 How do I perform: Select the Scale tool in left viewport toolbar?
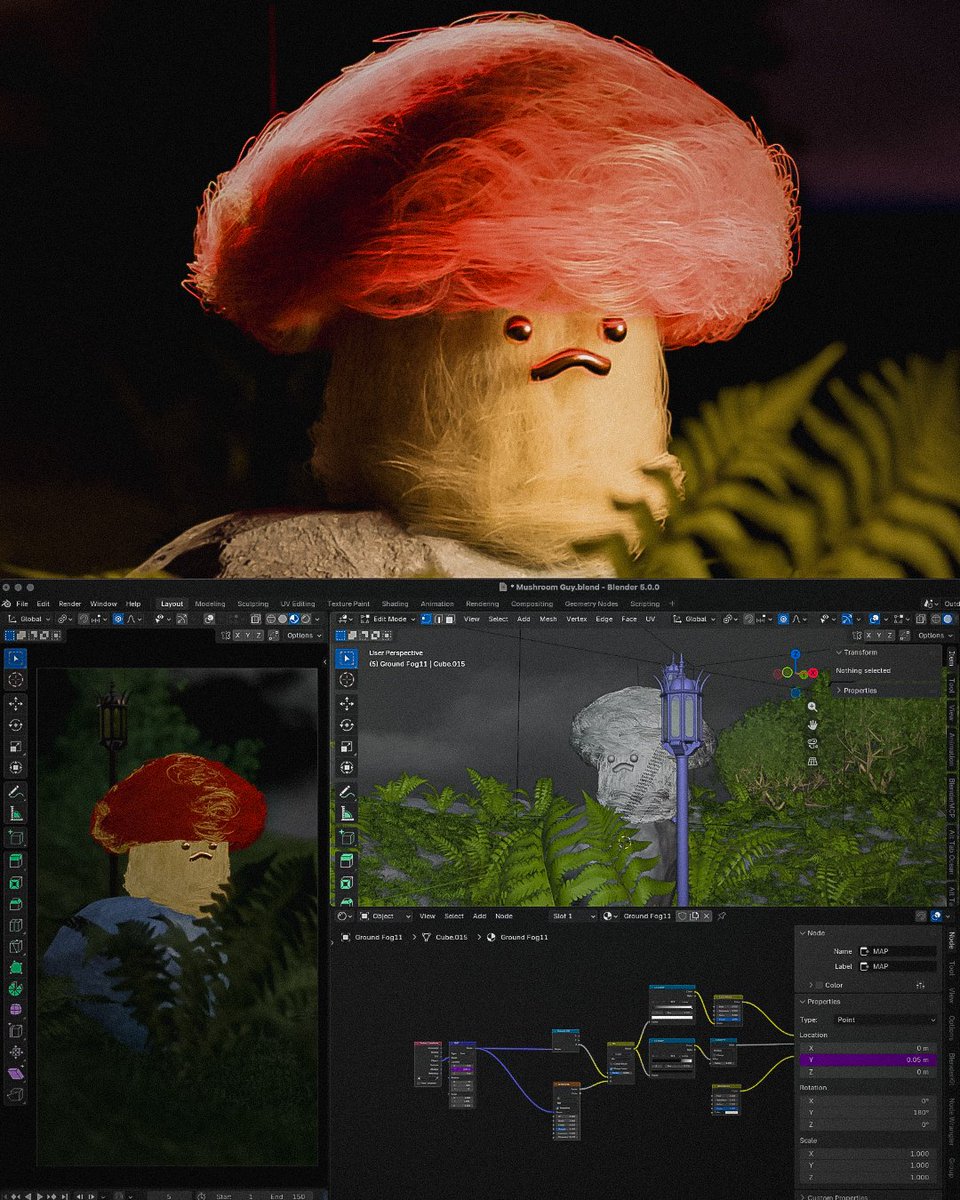[x=15, y=747]
